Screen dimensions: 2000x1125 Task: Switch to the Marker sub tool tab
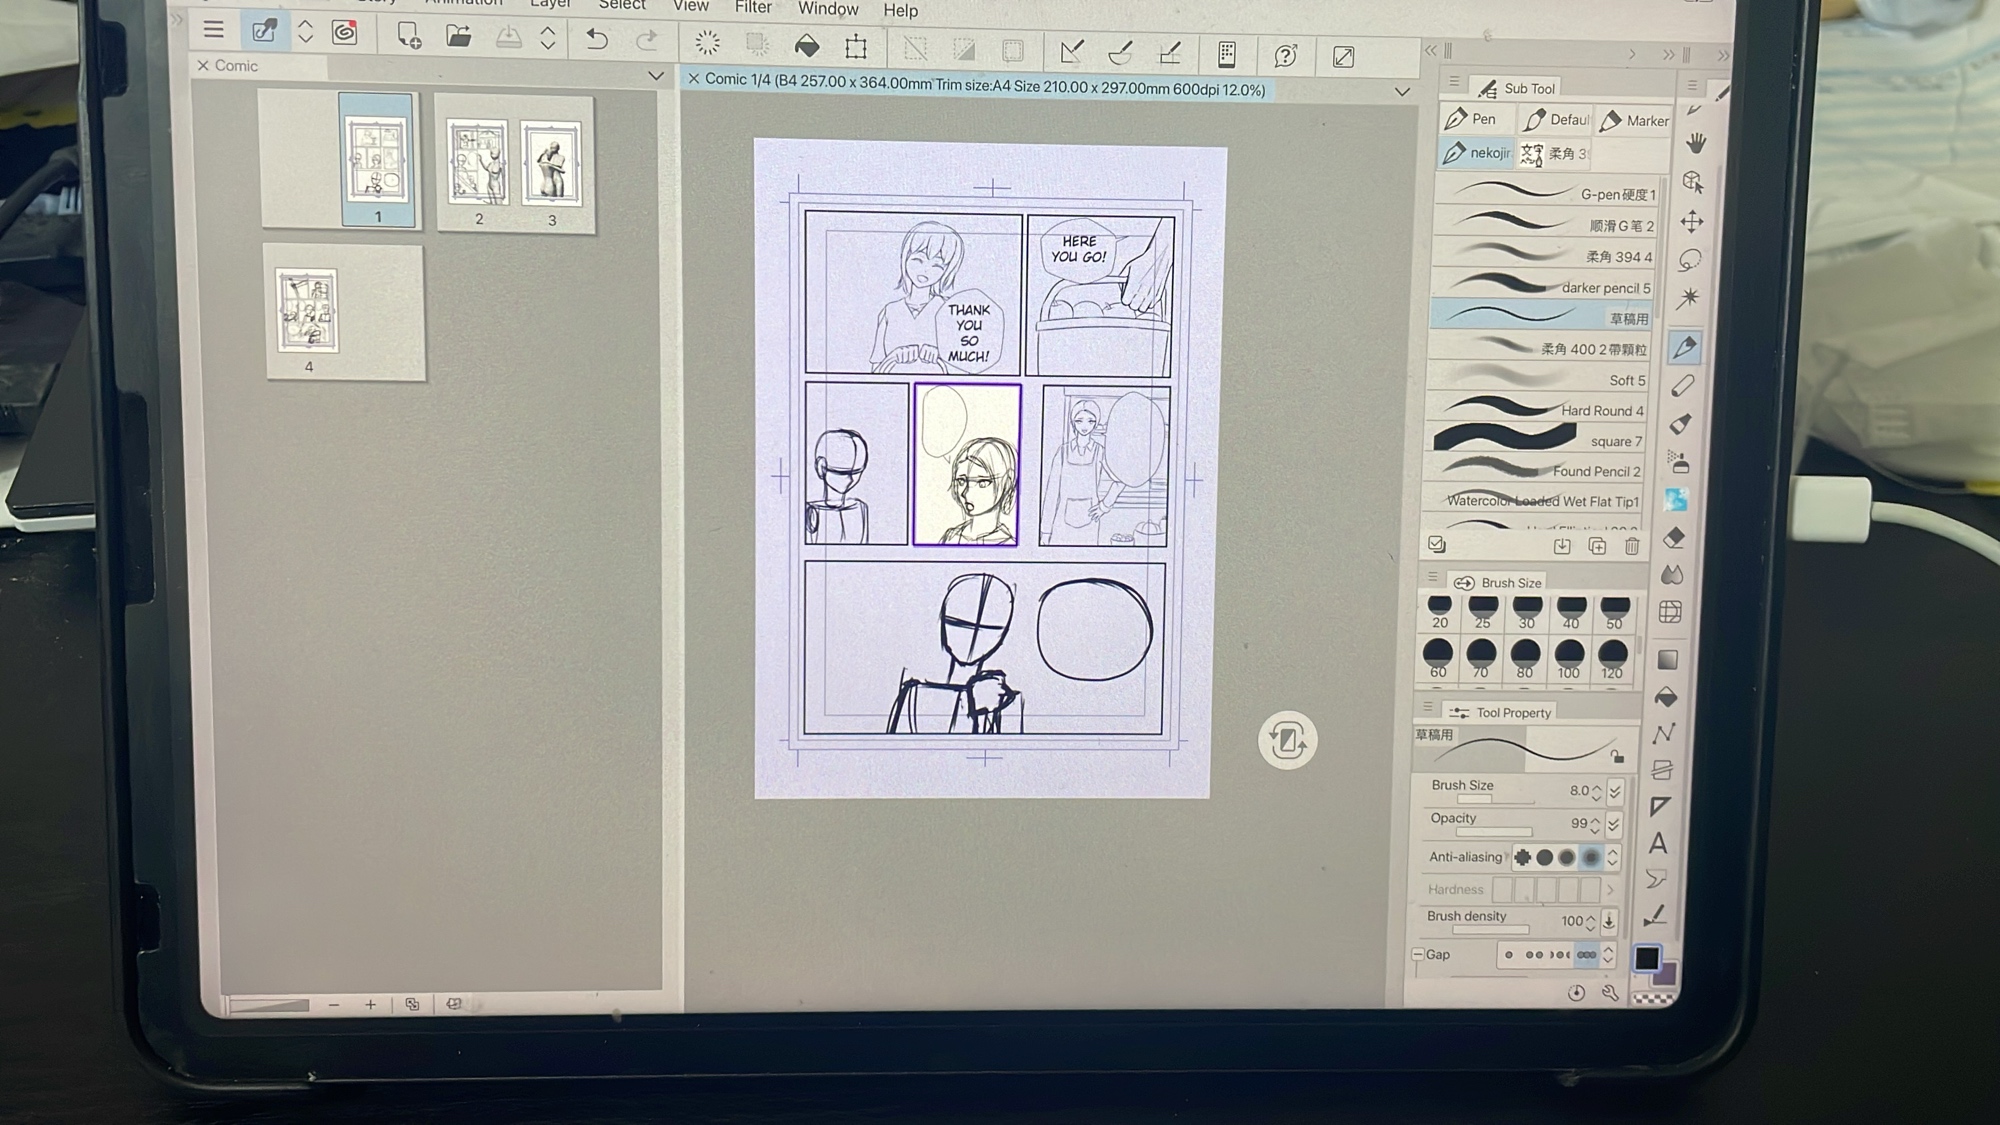point(1634,120)
